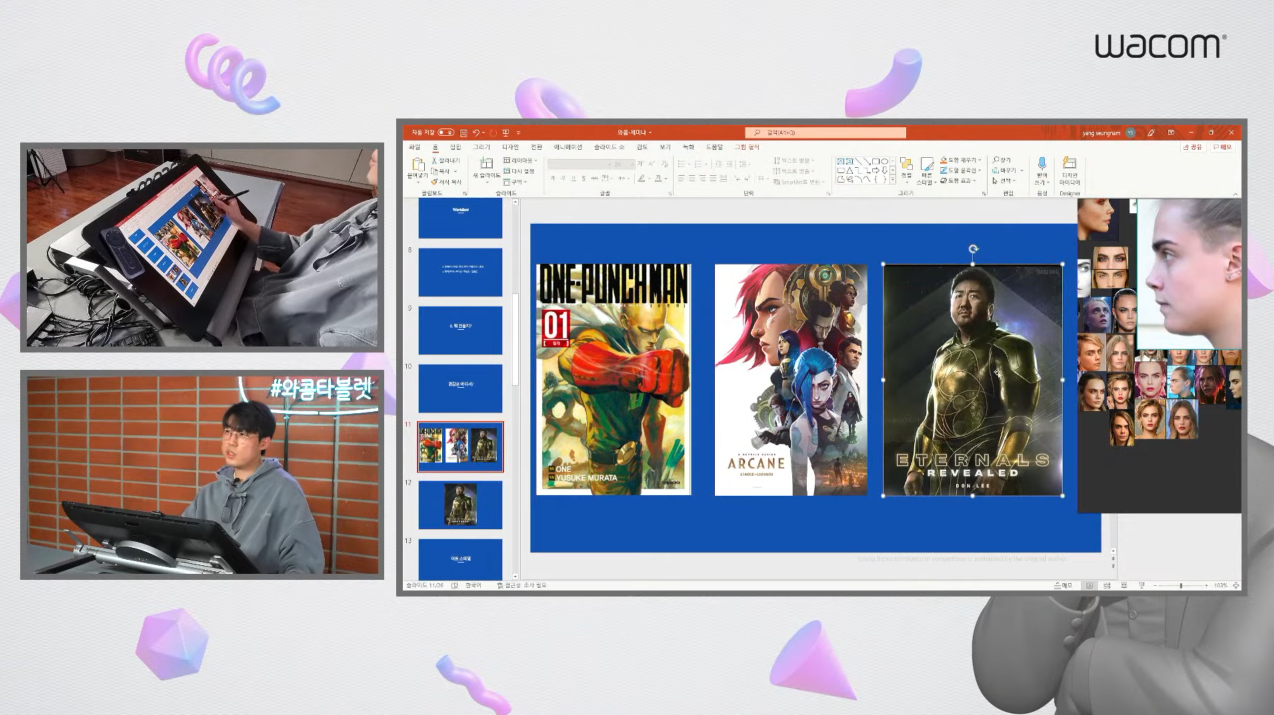The image size is (1274, 715).
Task: Open the 구역 Section dropdown
Action: (515, 182)
